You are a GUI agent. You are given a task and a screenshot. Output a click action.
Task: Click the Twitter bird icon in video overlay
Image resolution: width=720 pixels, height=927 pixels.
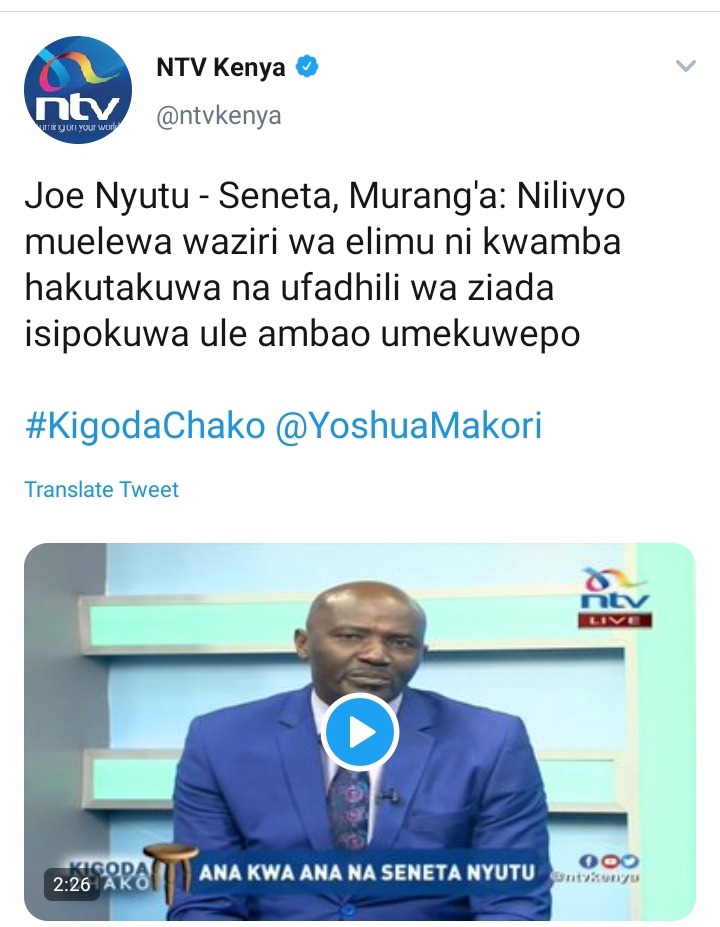coord(630,861)
